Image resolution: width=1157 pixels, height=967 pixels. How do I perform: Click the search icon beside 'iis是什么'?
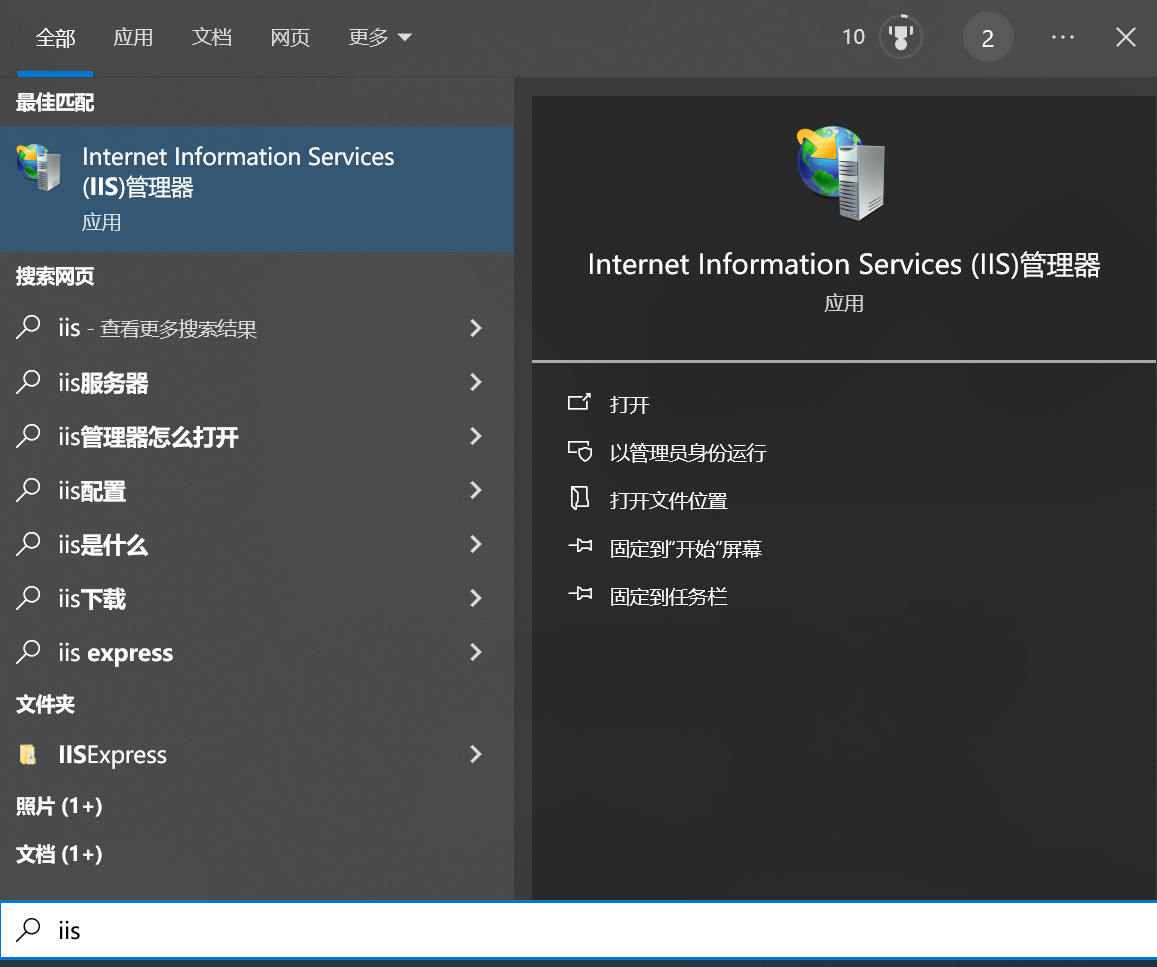point(28,544)
